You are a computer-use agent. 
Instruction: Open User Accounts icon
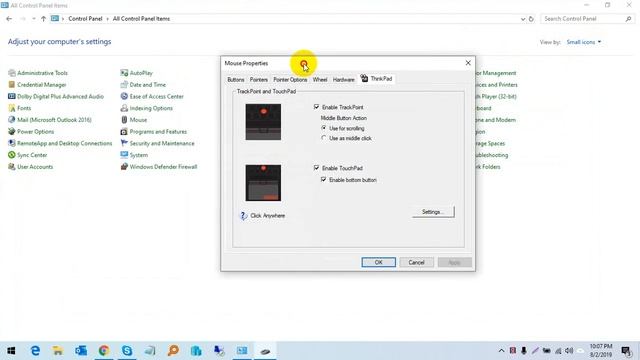pyautogui.click(x=12, y=167)
